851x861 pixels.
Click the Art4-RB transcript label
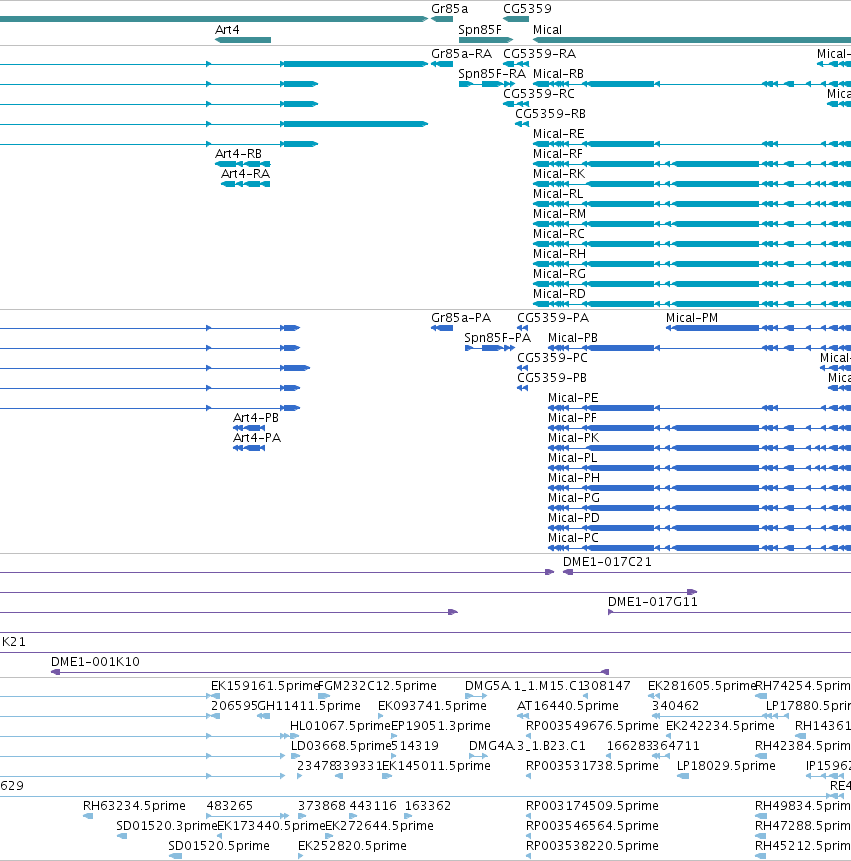pyautogui.click(x=238, y=154)
